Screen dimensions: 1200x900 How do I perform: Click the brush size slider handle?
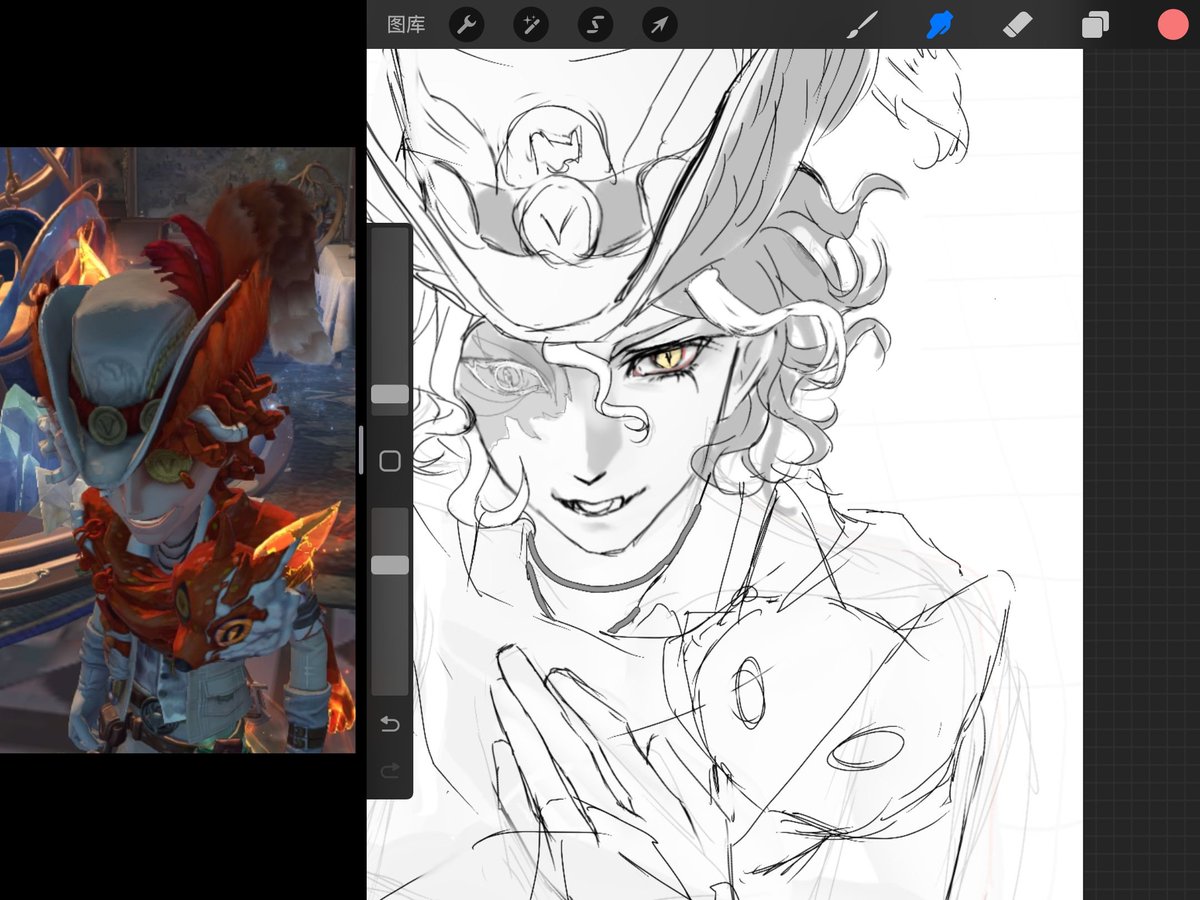pyautogui.click(x=390, y=394)
